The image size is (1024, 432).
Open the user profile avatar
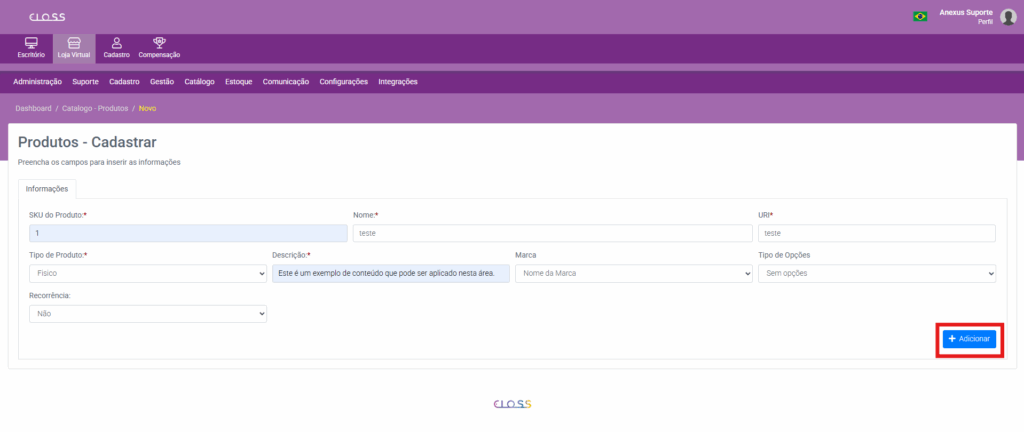(1007, 16)
